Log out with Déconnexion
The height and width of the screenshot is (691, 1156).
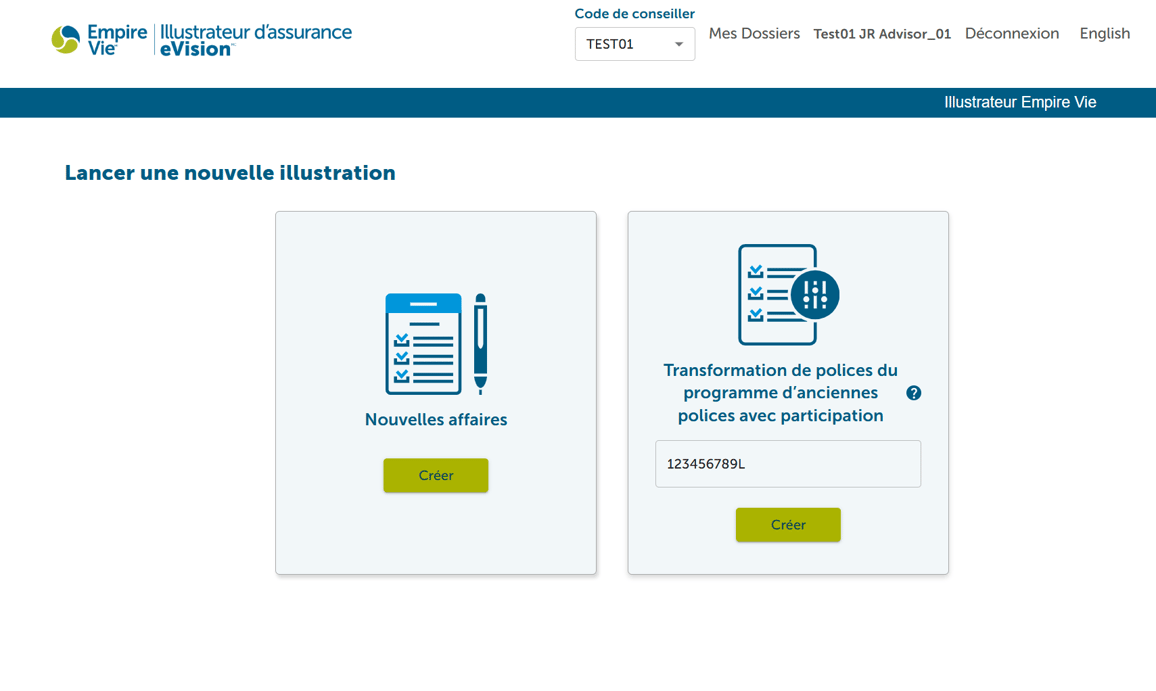coord(1012,34)
